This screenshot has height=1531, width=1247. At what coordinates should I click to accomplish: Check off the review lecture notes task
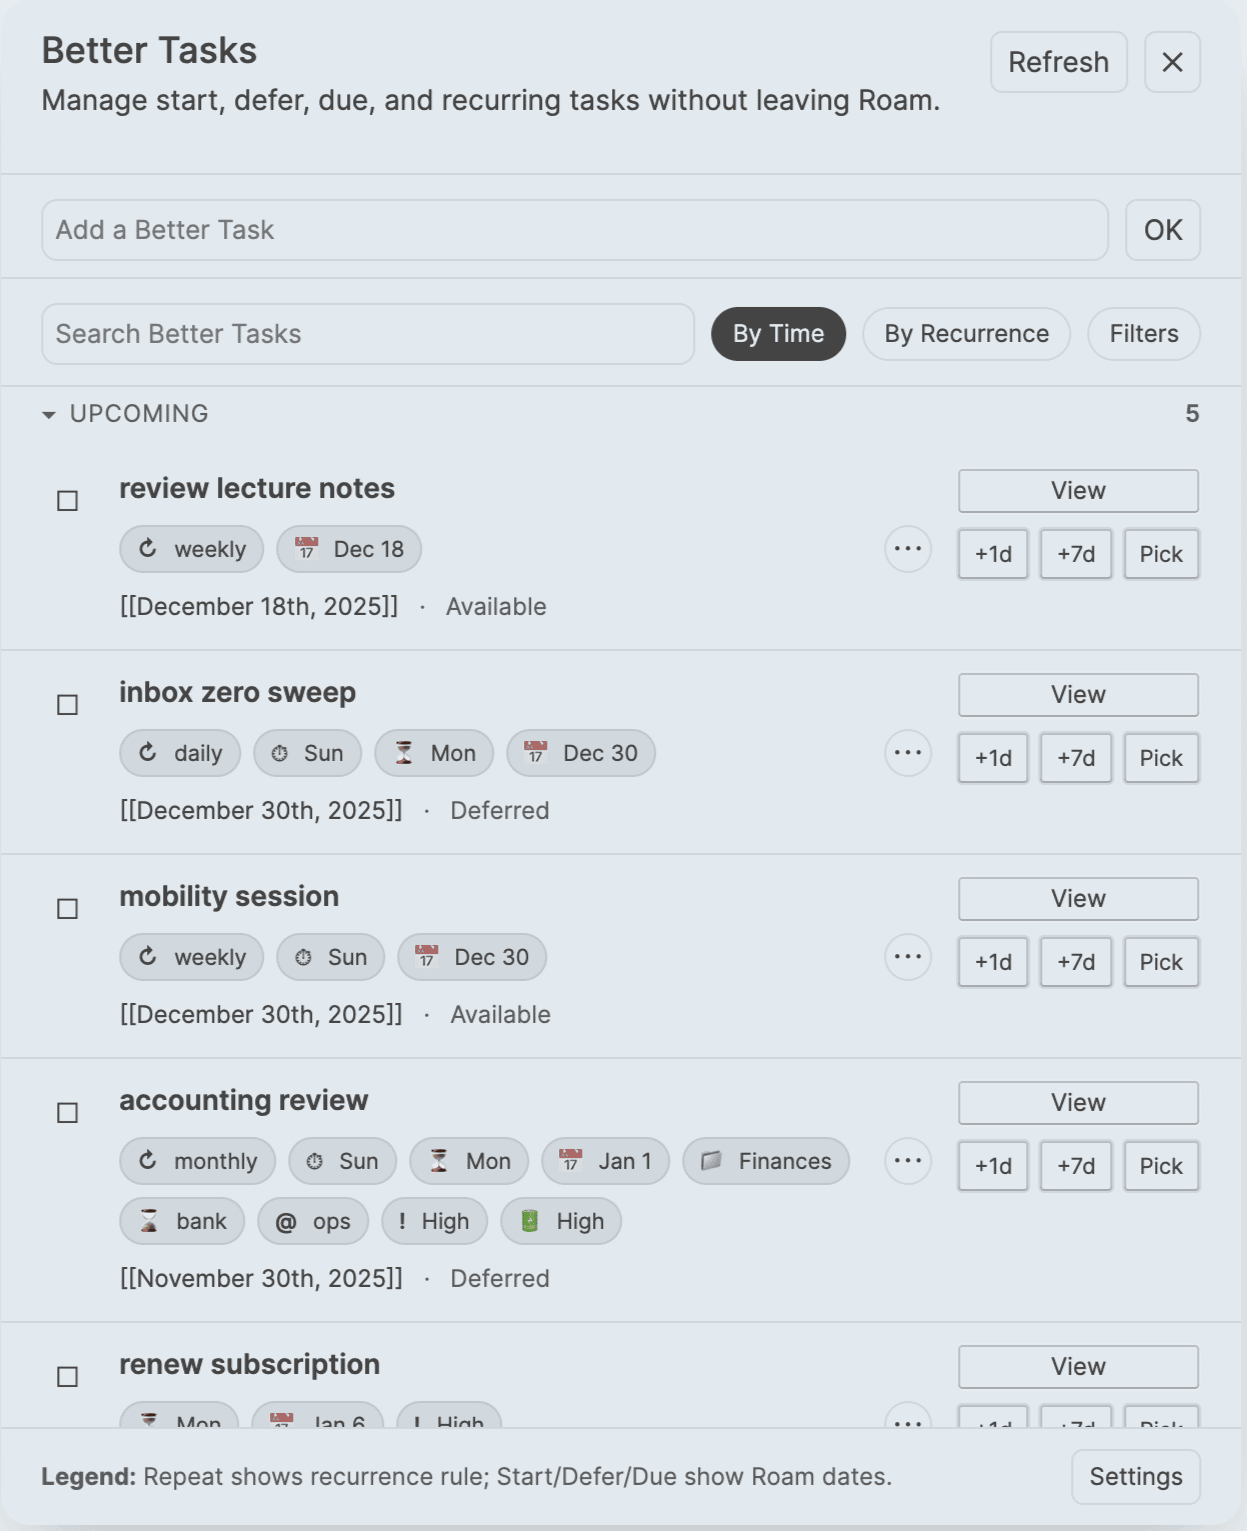pyautogui.click(x=67, y=501)
